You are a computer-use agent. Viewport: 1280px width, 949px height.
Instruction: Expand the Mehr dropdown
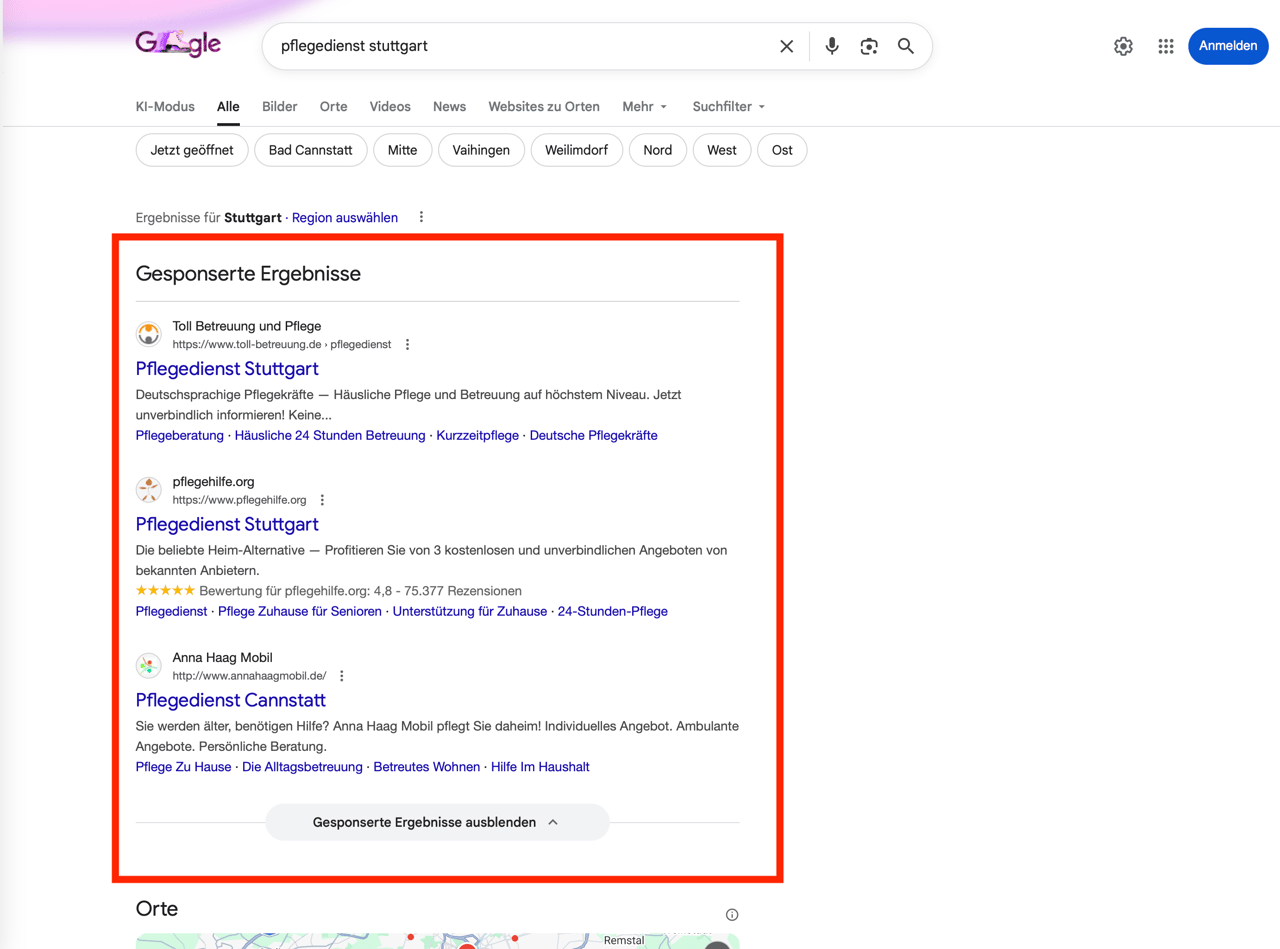tap(645, 106)
